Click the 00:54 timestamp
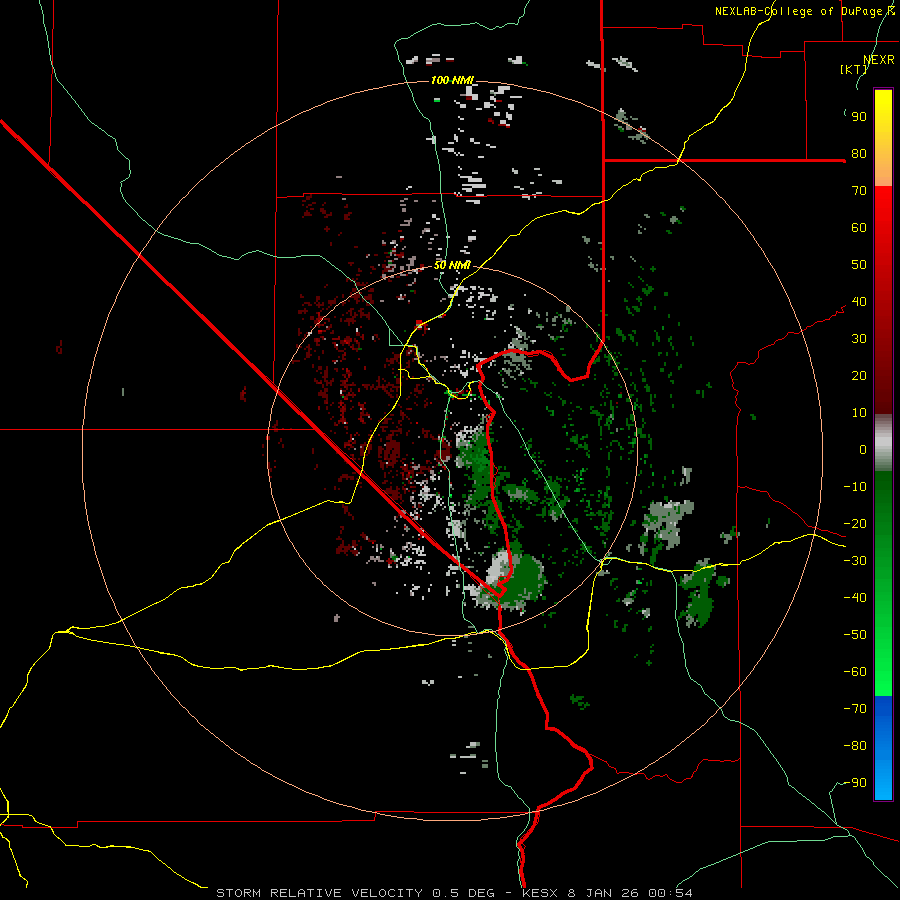 click(x=670, y=893)
